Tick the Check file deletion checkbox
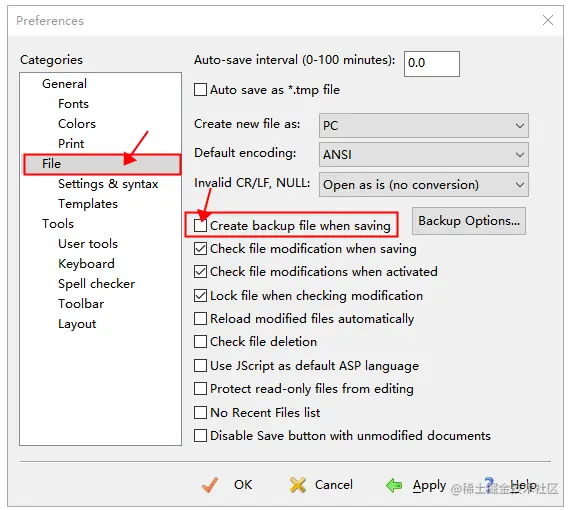The width and height of the screenshot is (573, 510). pos(200,341)
